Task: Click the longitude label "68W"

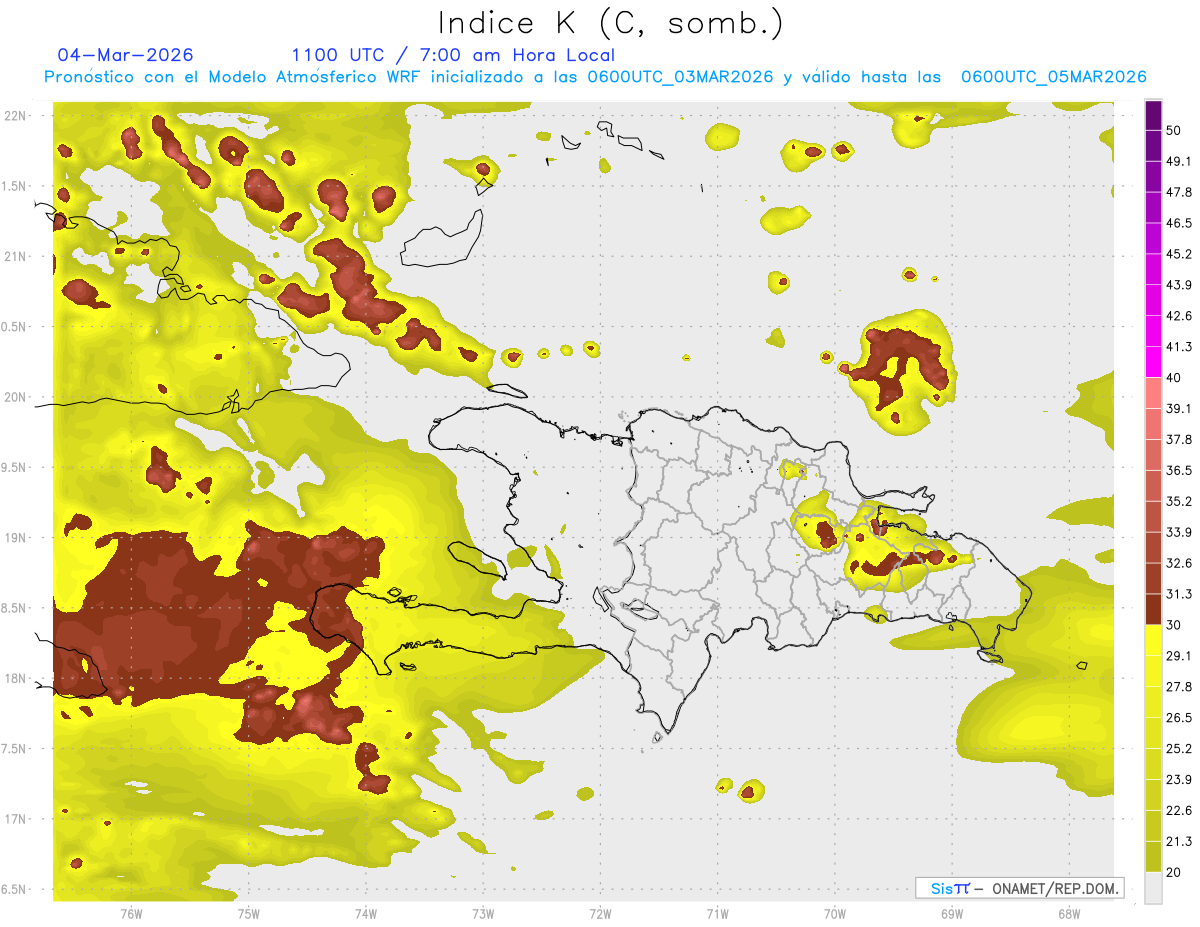Action: 1069,914
